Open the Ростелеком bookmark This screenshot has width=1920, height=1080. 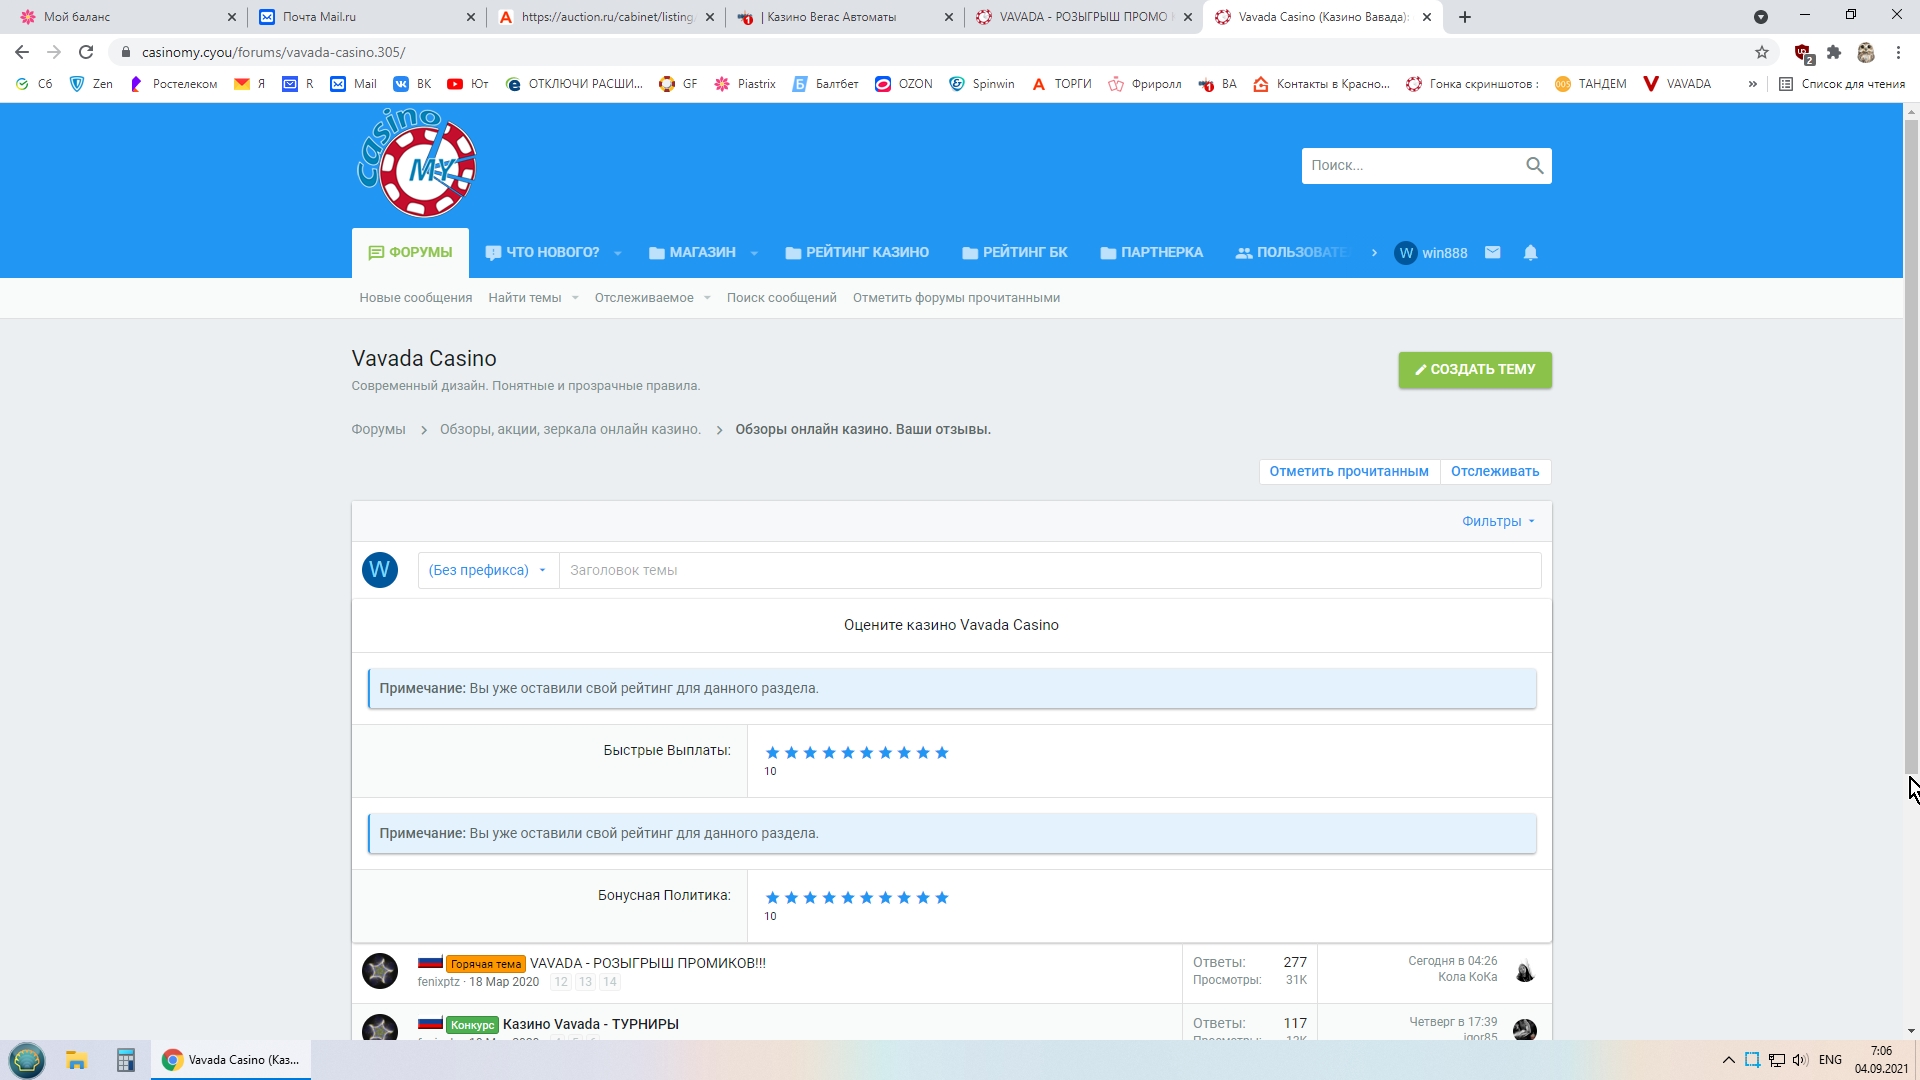[173, 84]
